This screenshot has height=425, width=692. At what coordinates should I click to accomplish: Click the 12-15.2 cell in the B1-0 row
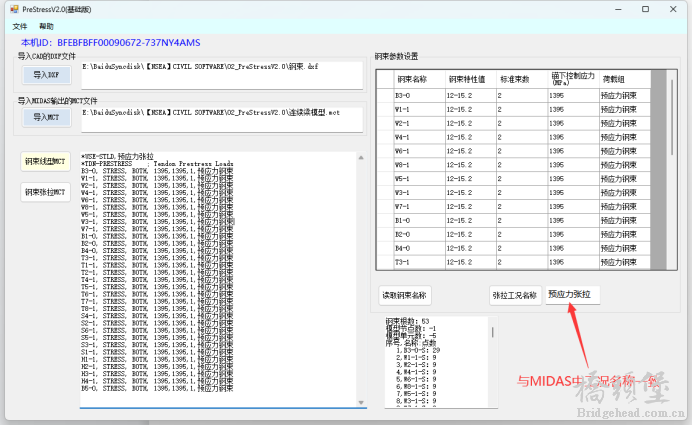coord(470,221)
